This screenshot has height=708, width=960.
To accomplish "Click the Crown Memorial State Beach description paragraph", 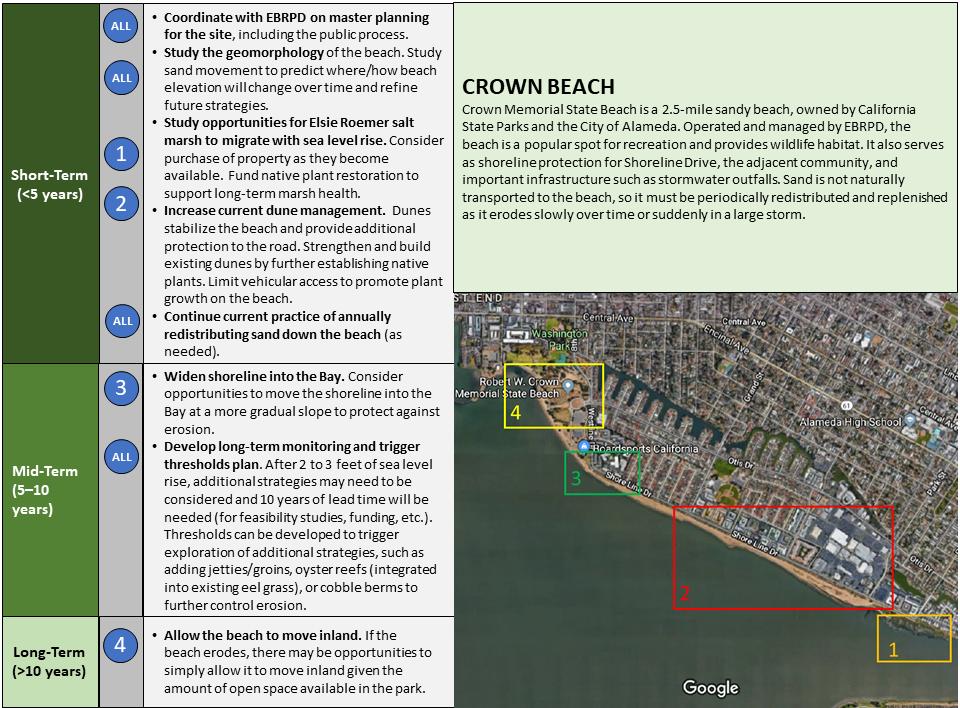I will [705, 162].
